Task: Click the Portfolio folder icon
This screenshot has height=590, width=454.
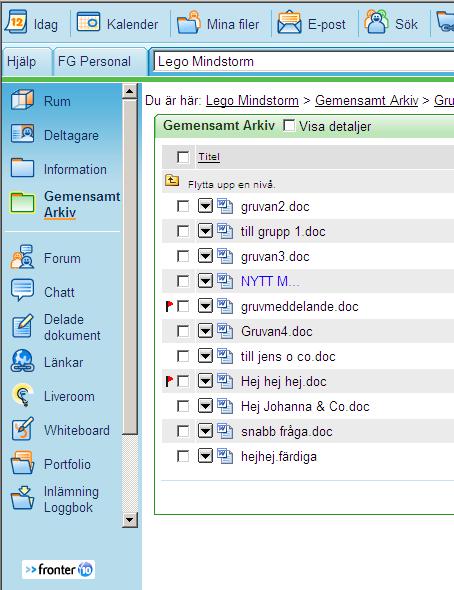Action: coord(22,463)
